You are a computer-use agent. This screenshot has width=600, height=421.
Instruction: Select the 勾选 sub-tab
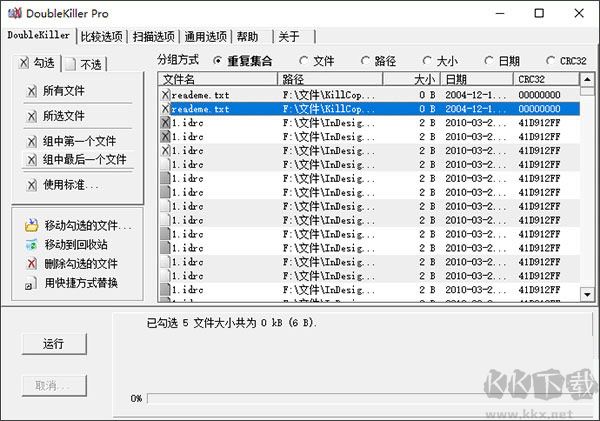(38, 63)
